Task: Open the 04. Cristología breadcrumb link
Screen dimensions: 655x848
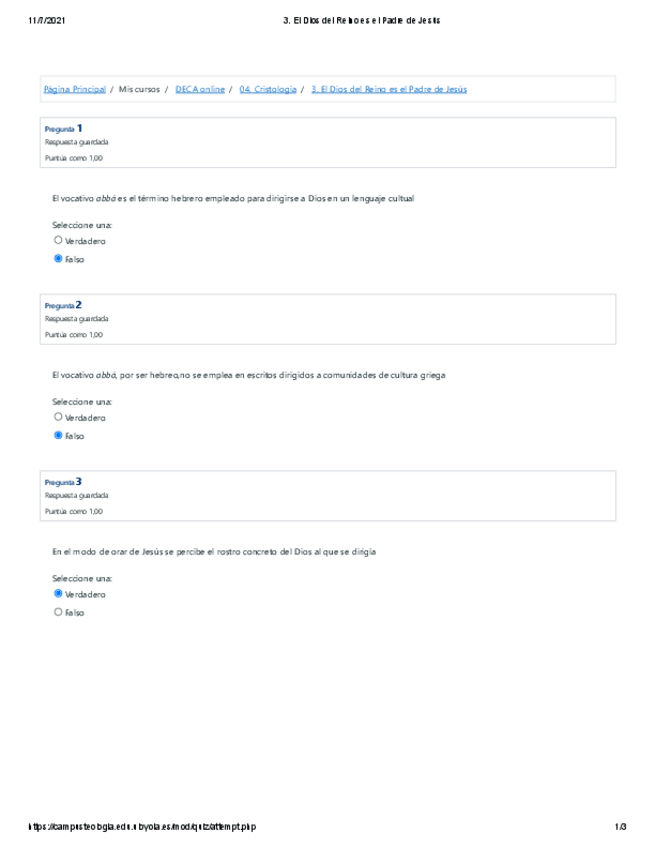Action: pyautogui.click(x=268, y=90)
